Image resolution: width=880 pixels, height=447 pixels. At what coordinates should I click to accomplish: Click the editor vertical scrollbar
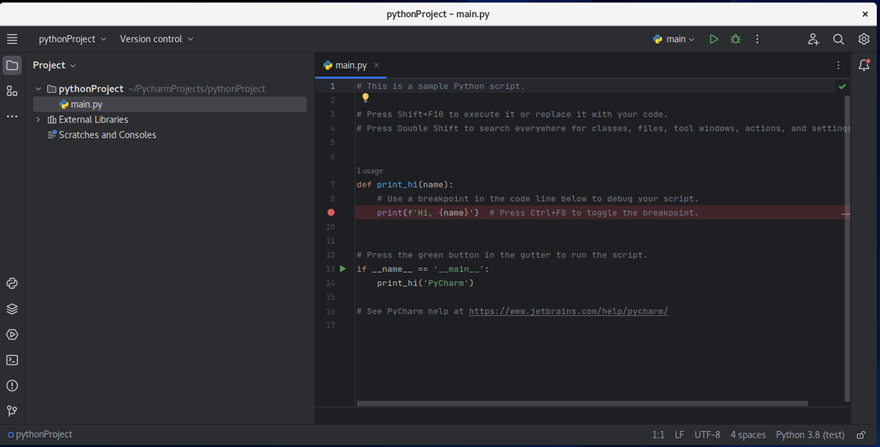[x=847, y=249]
